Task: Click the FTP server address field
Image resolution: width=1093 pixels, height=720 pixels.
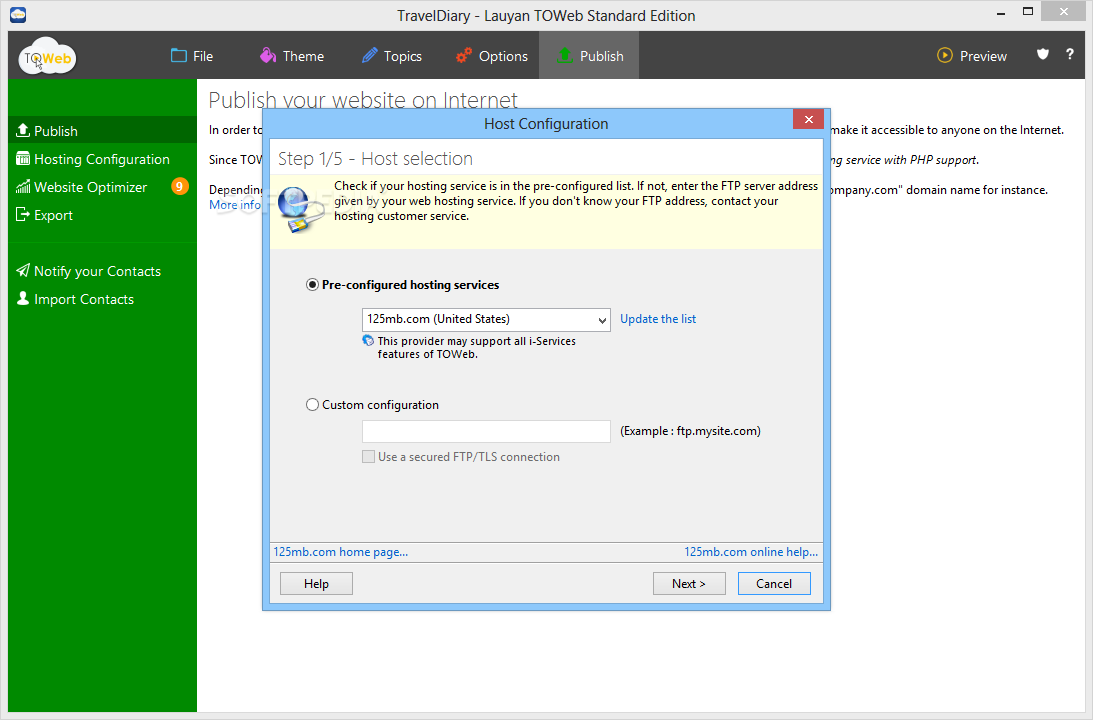Action: point(486,431)
